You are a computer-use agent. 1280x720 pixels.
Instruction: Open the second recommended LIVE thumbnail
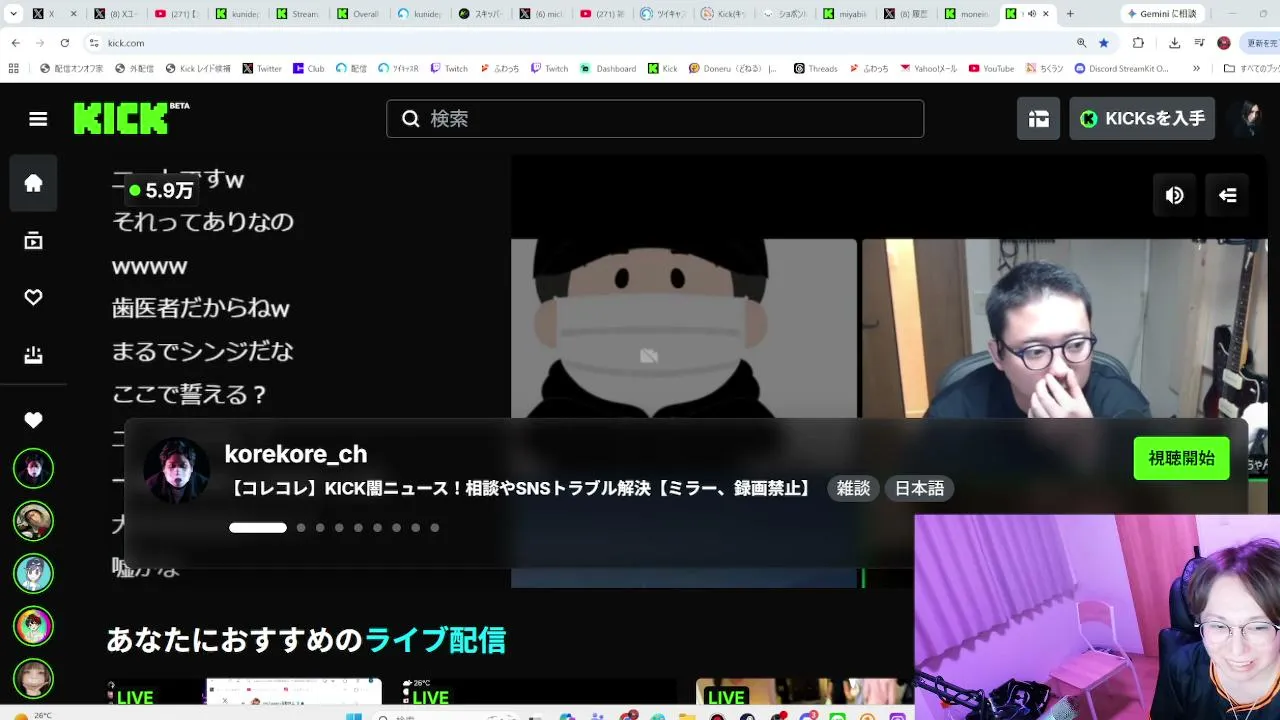[x=539, y=692]
